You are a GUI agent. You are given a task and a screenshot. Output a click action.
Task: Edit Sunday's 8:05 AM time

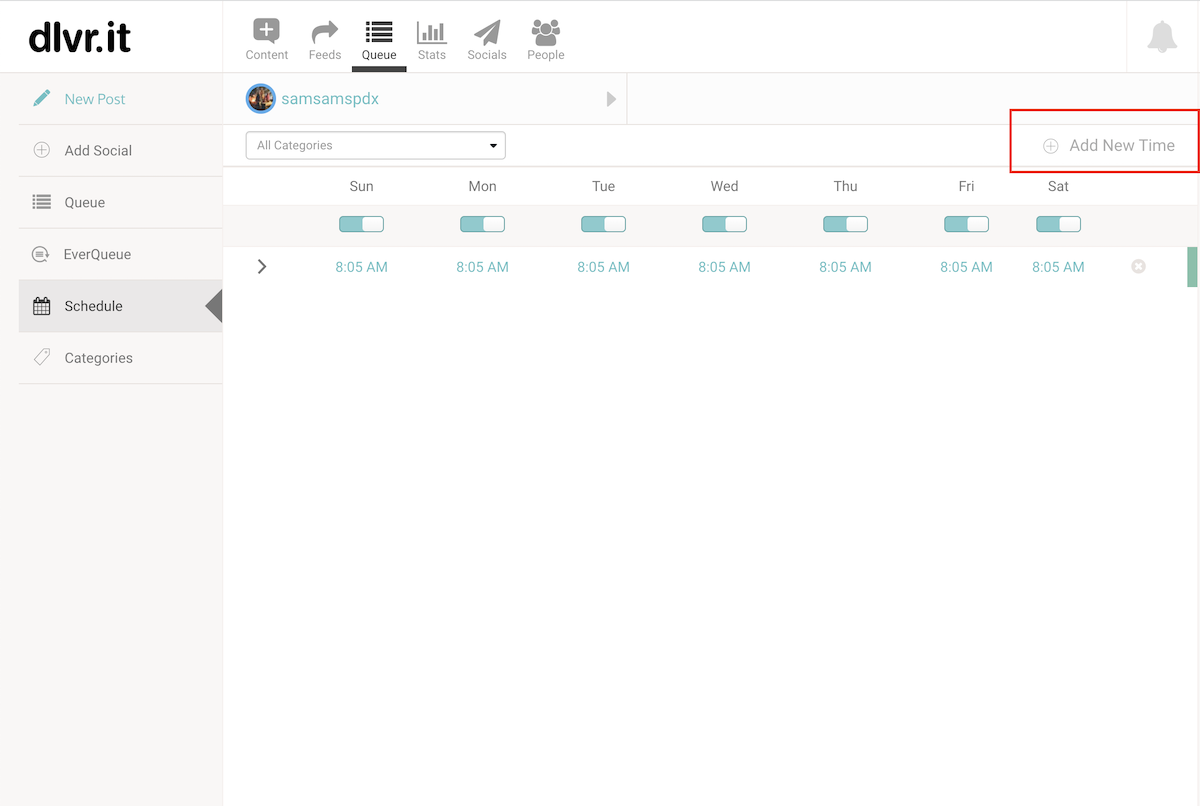361,267
